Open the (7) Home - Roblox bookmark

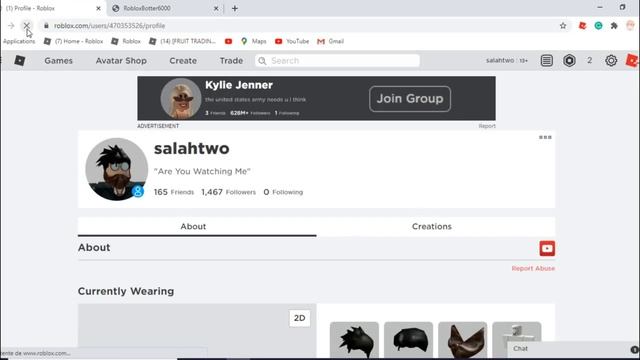(73, 41)
